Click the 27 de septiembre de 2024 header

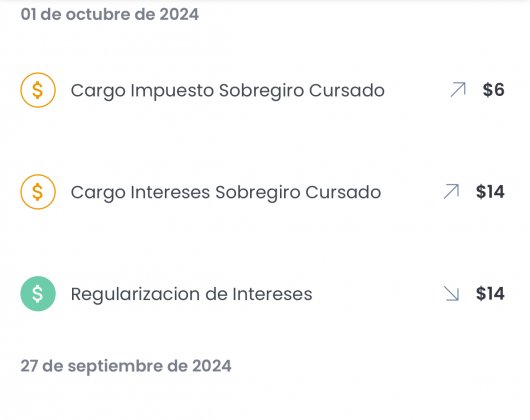click(x=126, y=366)
